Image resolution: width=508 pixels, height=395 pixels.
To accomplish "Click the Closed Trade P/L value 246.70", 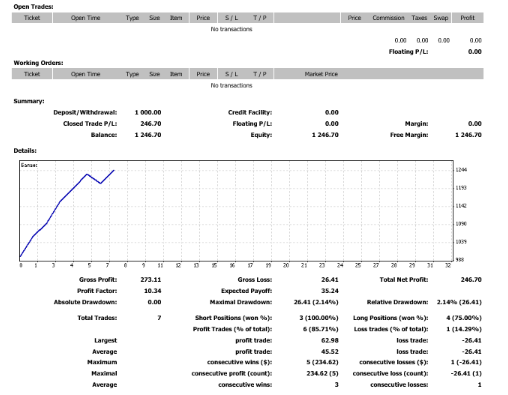I will (x=151, y=124).
